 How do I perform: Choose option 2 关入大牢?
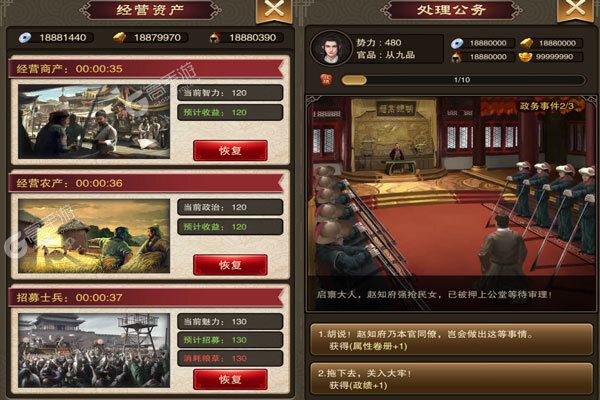[451, 379]
